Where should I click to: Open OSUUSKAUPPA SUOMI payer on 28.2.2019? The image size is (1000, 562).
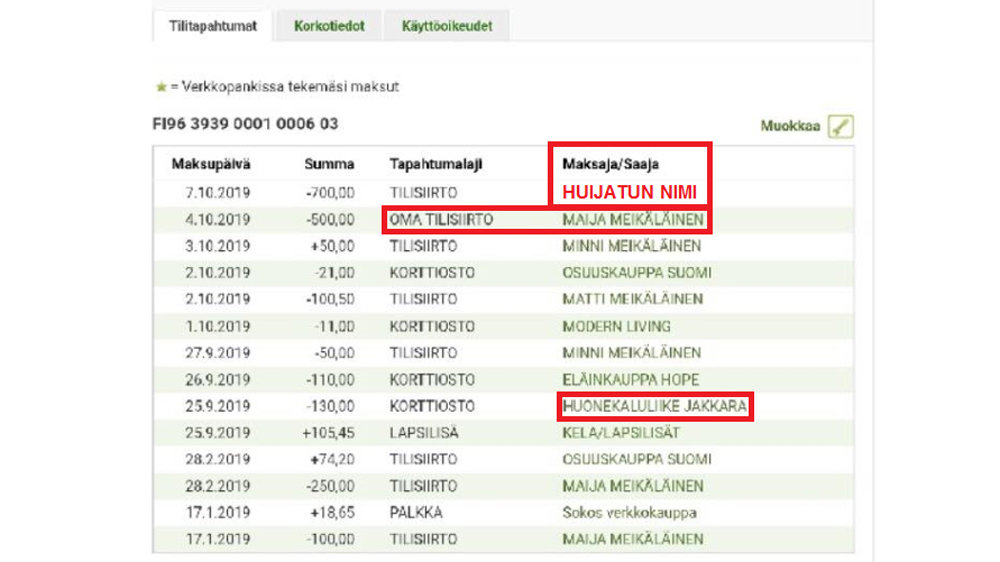(636, 459)
